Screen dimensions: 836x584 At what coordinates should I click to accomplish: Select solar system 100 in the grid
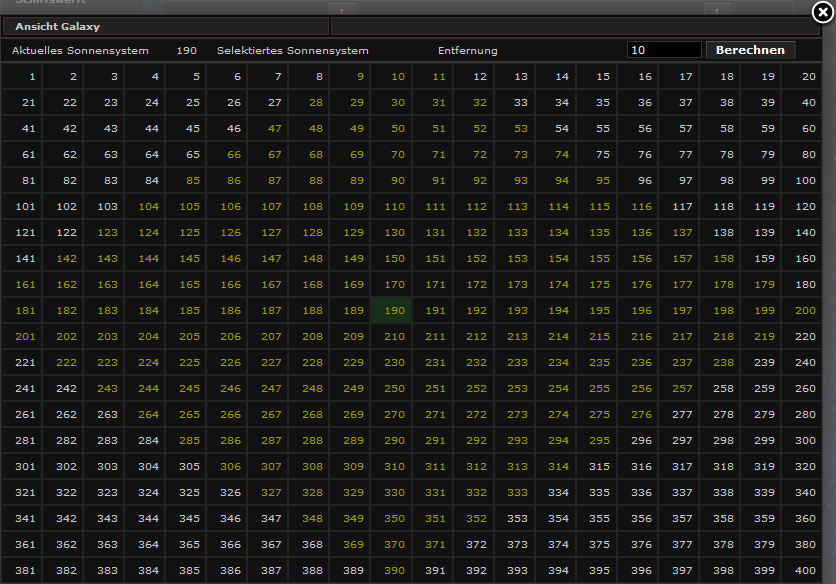(803, 180)
